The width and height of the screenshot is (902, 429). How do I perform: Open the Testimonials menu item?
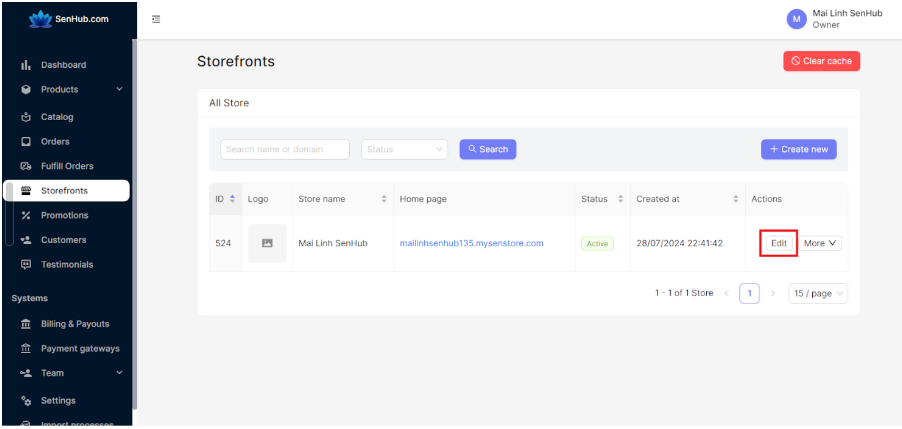coord(66,265)
